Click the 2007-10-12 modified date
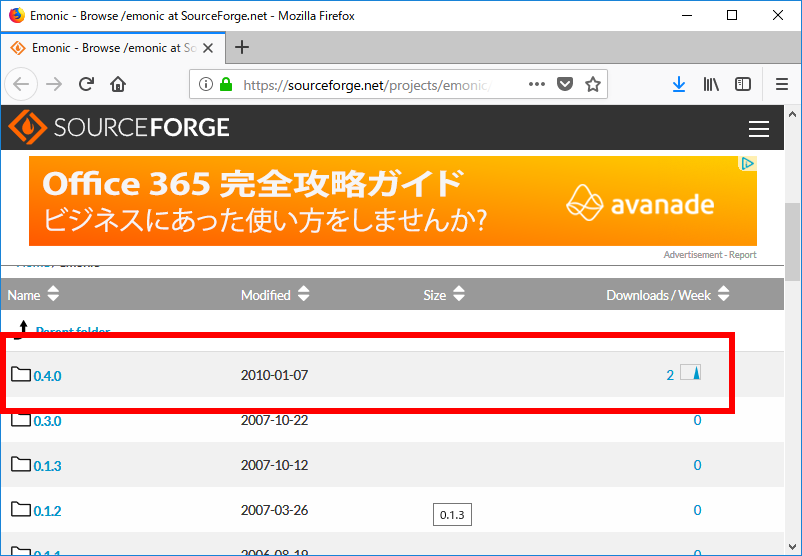Screen dimensions: 802x556 click(x=275, y=465)
